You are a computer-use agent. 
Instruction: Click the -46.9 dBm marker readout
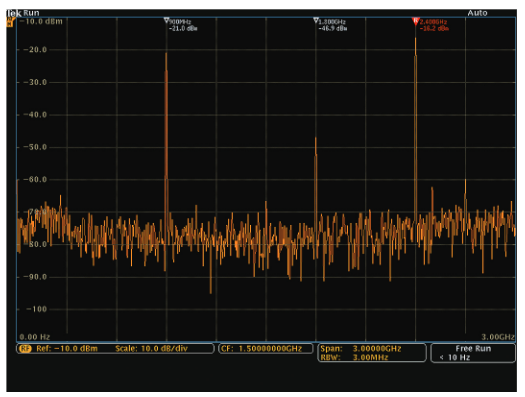click(332, 29)
